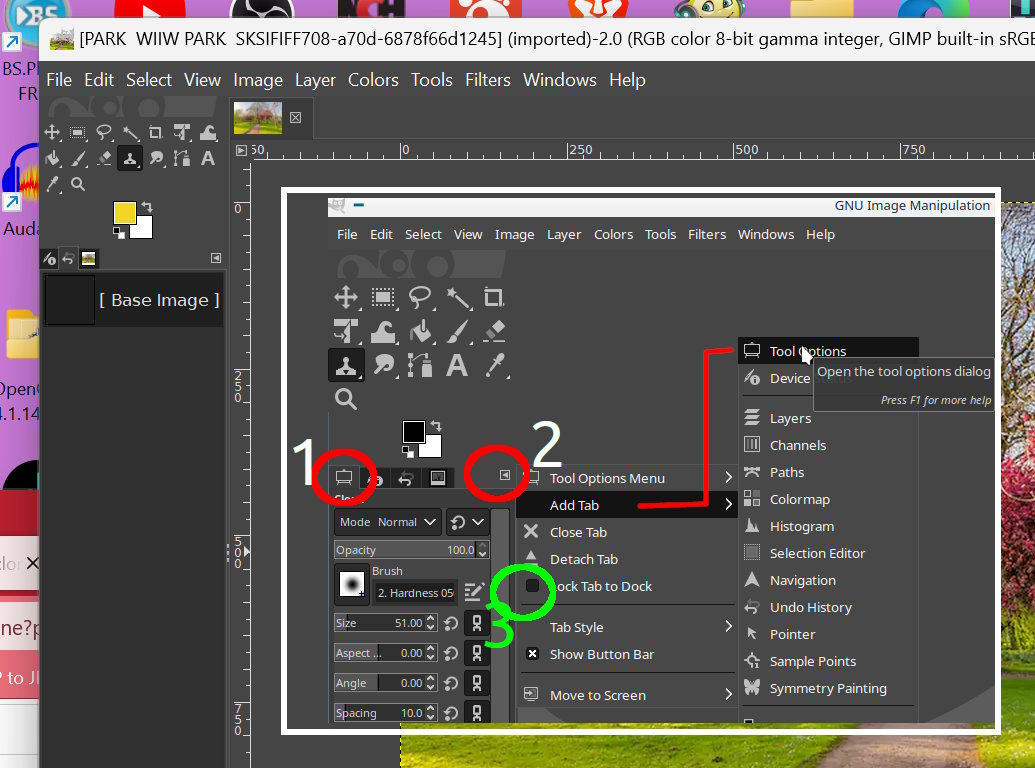This screenshot has height=768, width=1035.
Task: Swap foreground and background colors
Action: [147, 207]
